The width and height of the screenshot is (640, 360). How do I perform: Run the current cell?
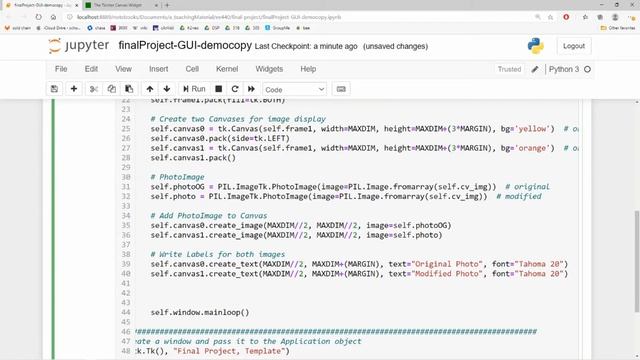click(194, 89)
